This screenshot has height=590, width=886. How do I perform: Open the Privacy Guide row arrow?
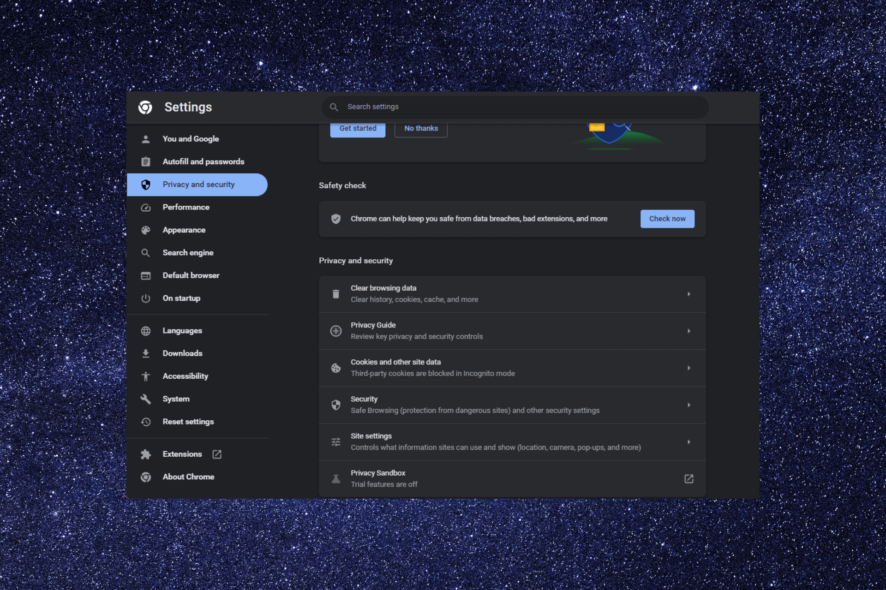click(689, 331)
